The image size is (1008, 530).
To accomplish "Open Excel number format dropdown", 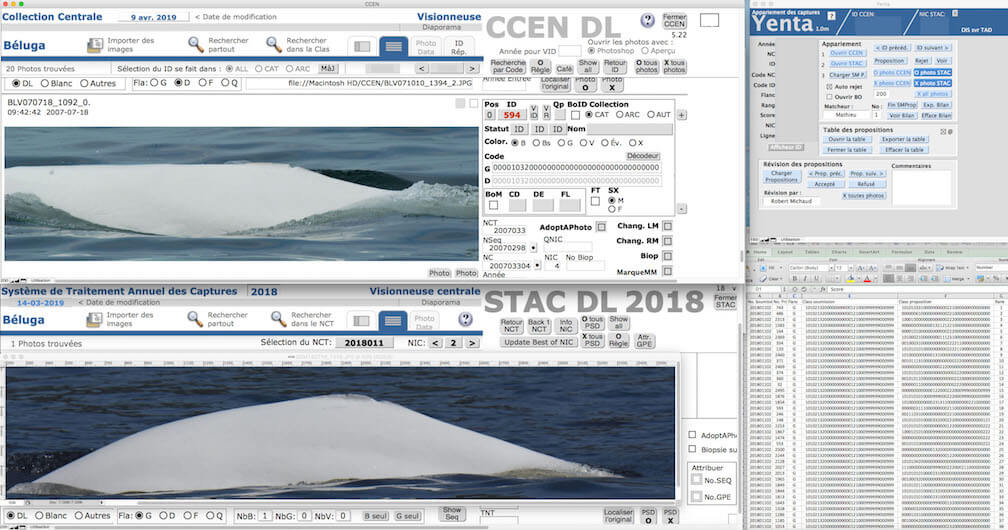I will (990, 268).
